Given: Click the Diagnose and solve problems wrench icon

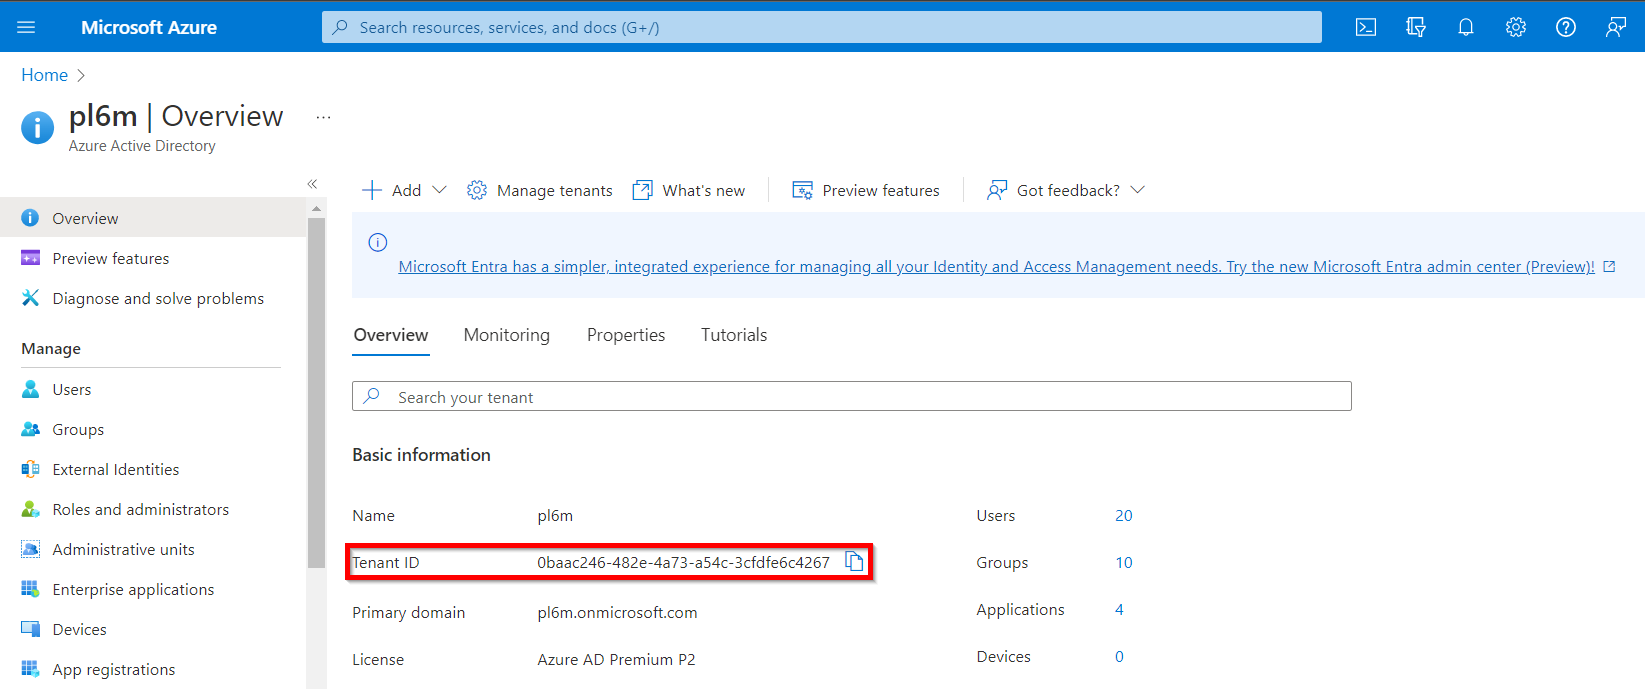Looking at the screenshot, I should tap(31, 298).
